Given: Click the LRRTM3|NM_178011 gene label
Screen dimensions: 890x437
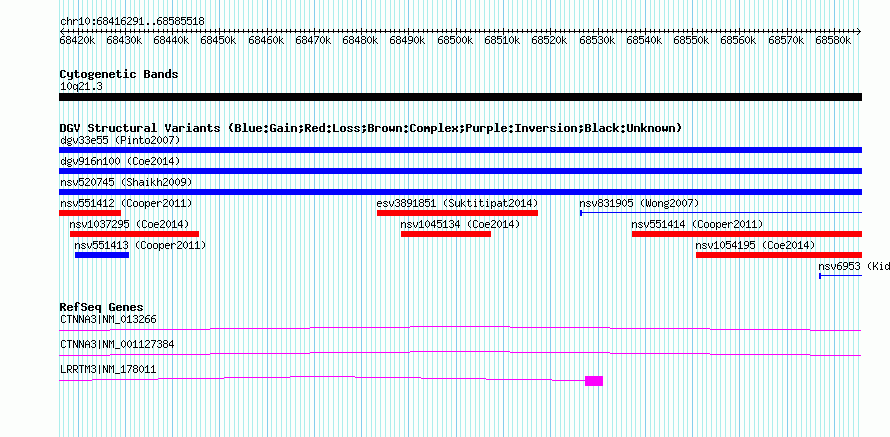Looking at the screenshot, I should (108, 369).
